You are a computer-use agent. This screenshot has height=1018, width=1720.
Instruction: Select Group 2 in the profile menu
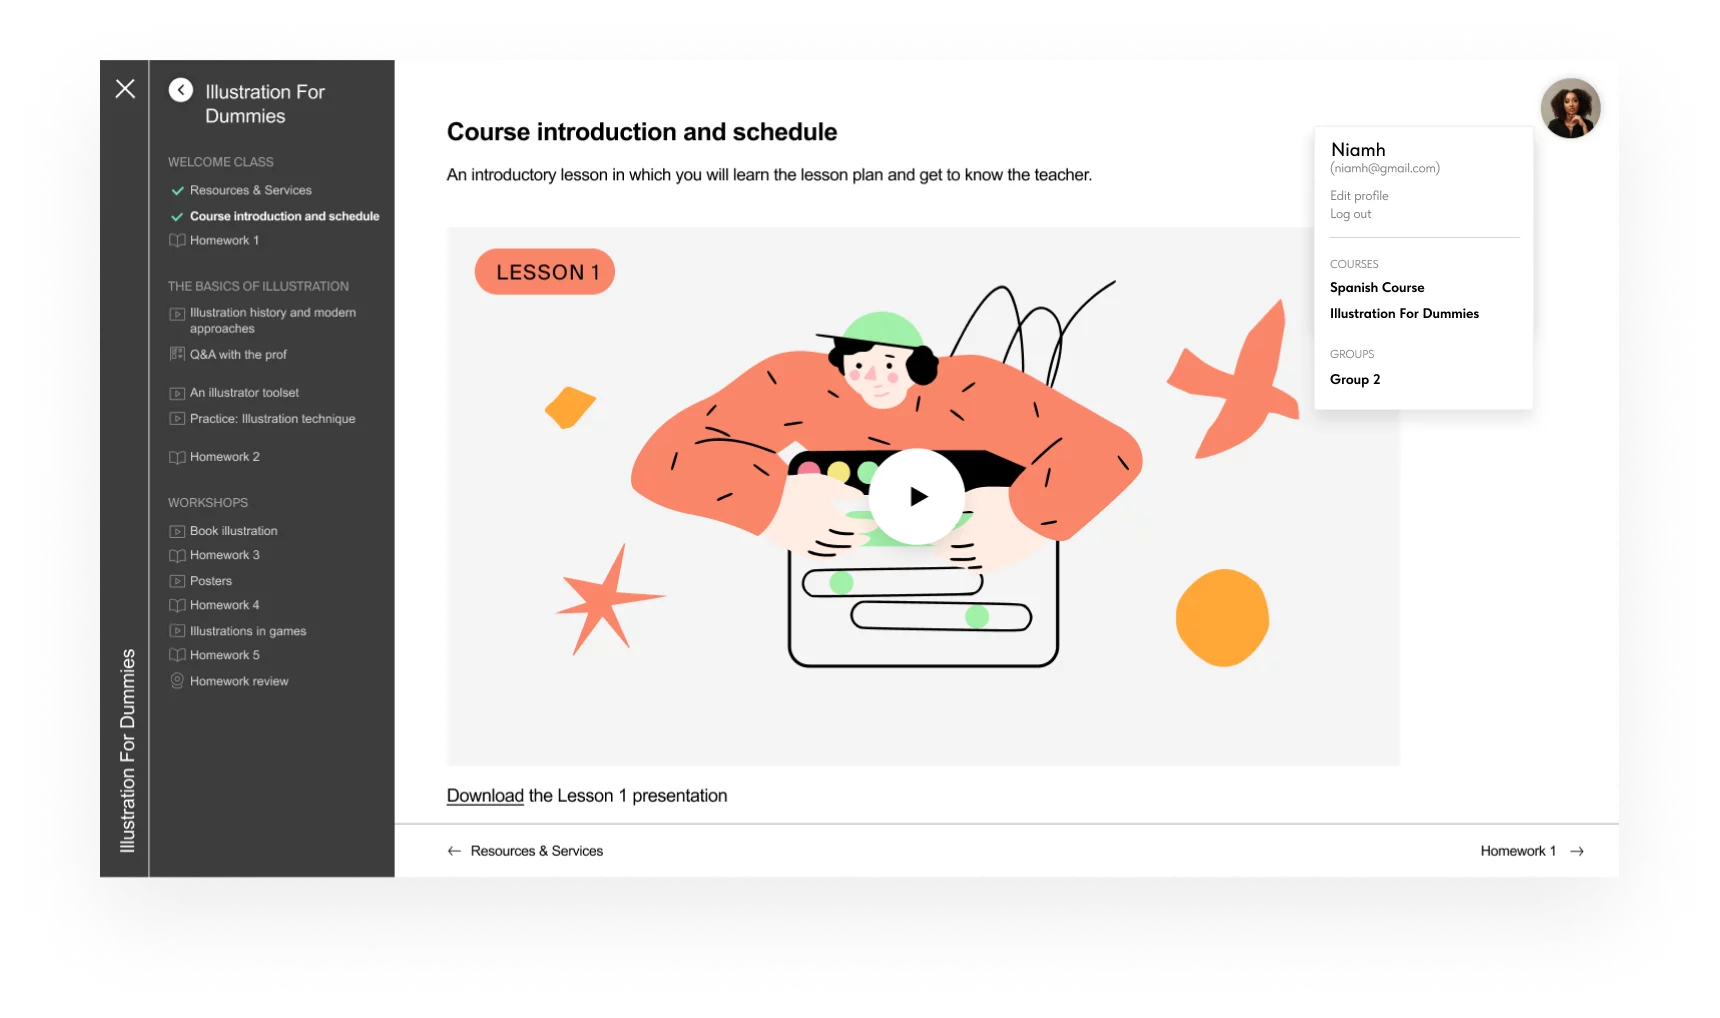coord(1355,379)
